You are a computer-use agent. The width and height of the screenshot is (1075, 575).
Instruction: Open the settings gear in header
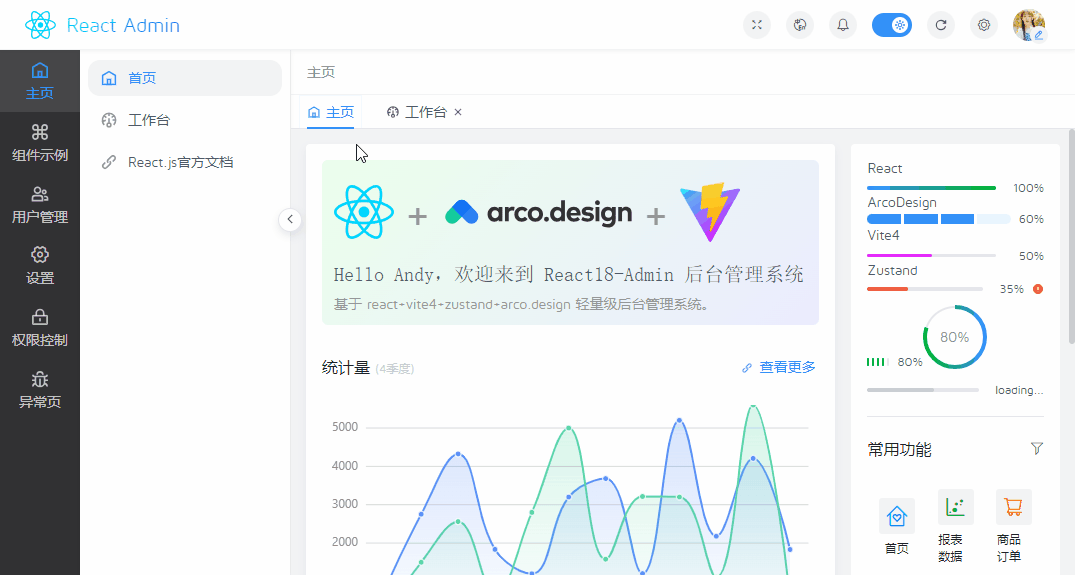click(984, 25)
